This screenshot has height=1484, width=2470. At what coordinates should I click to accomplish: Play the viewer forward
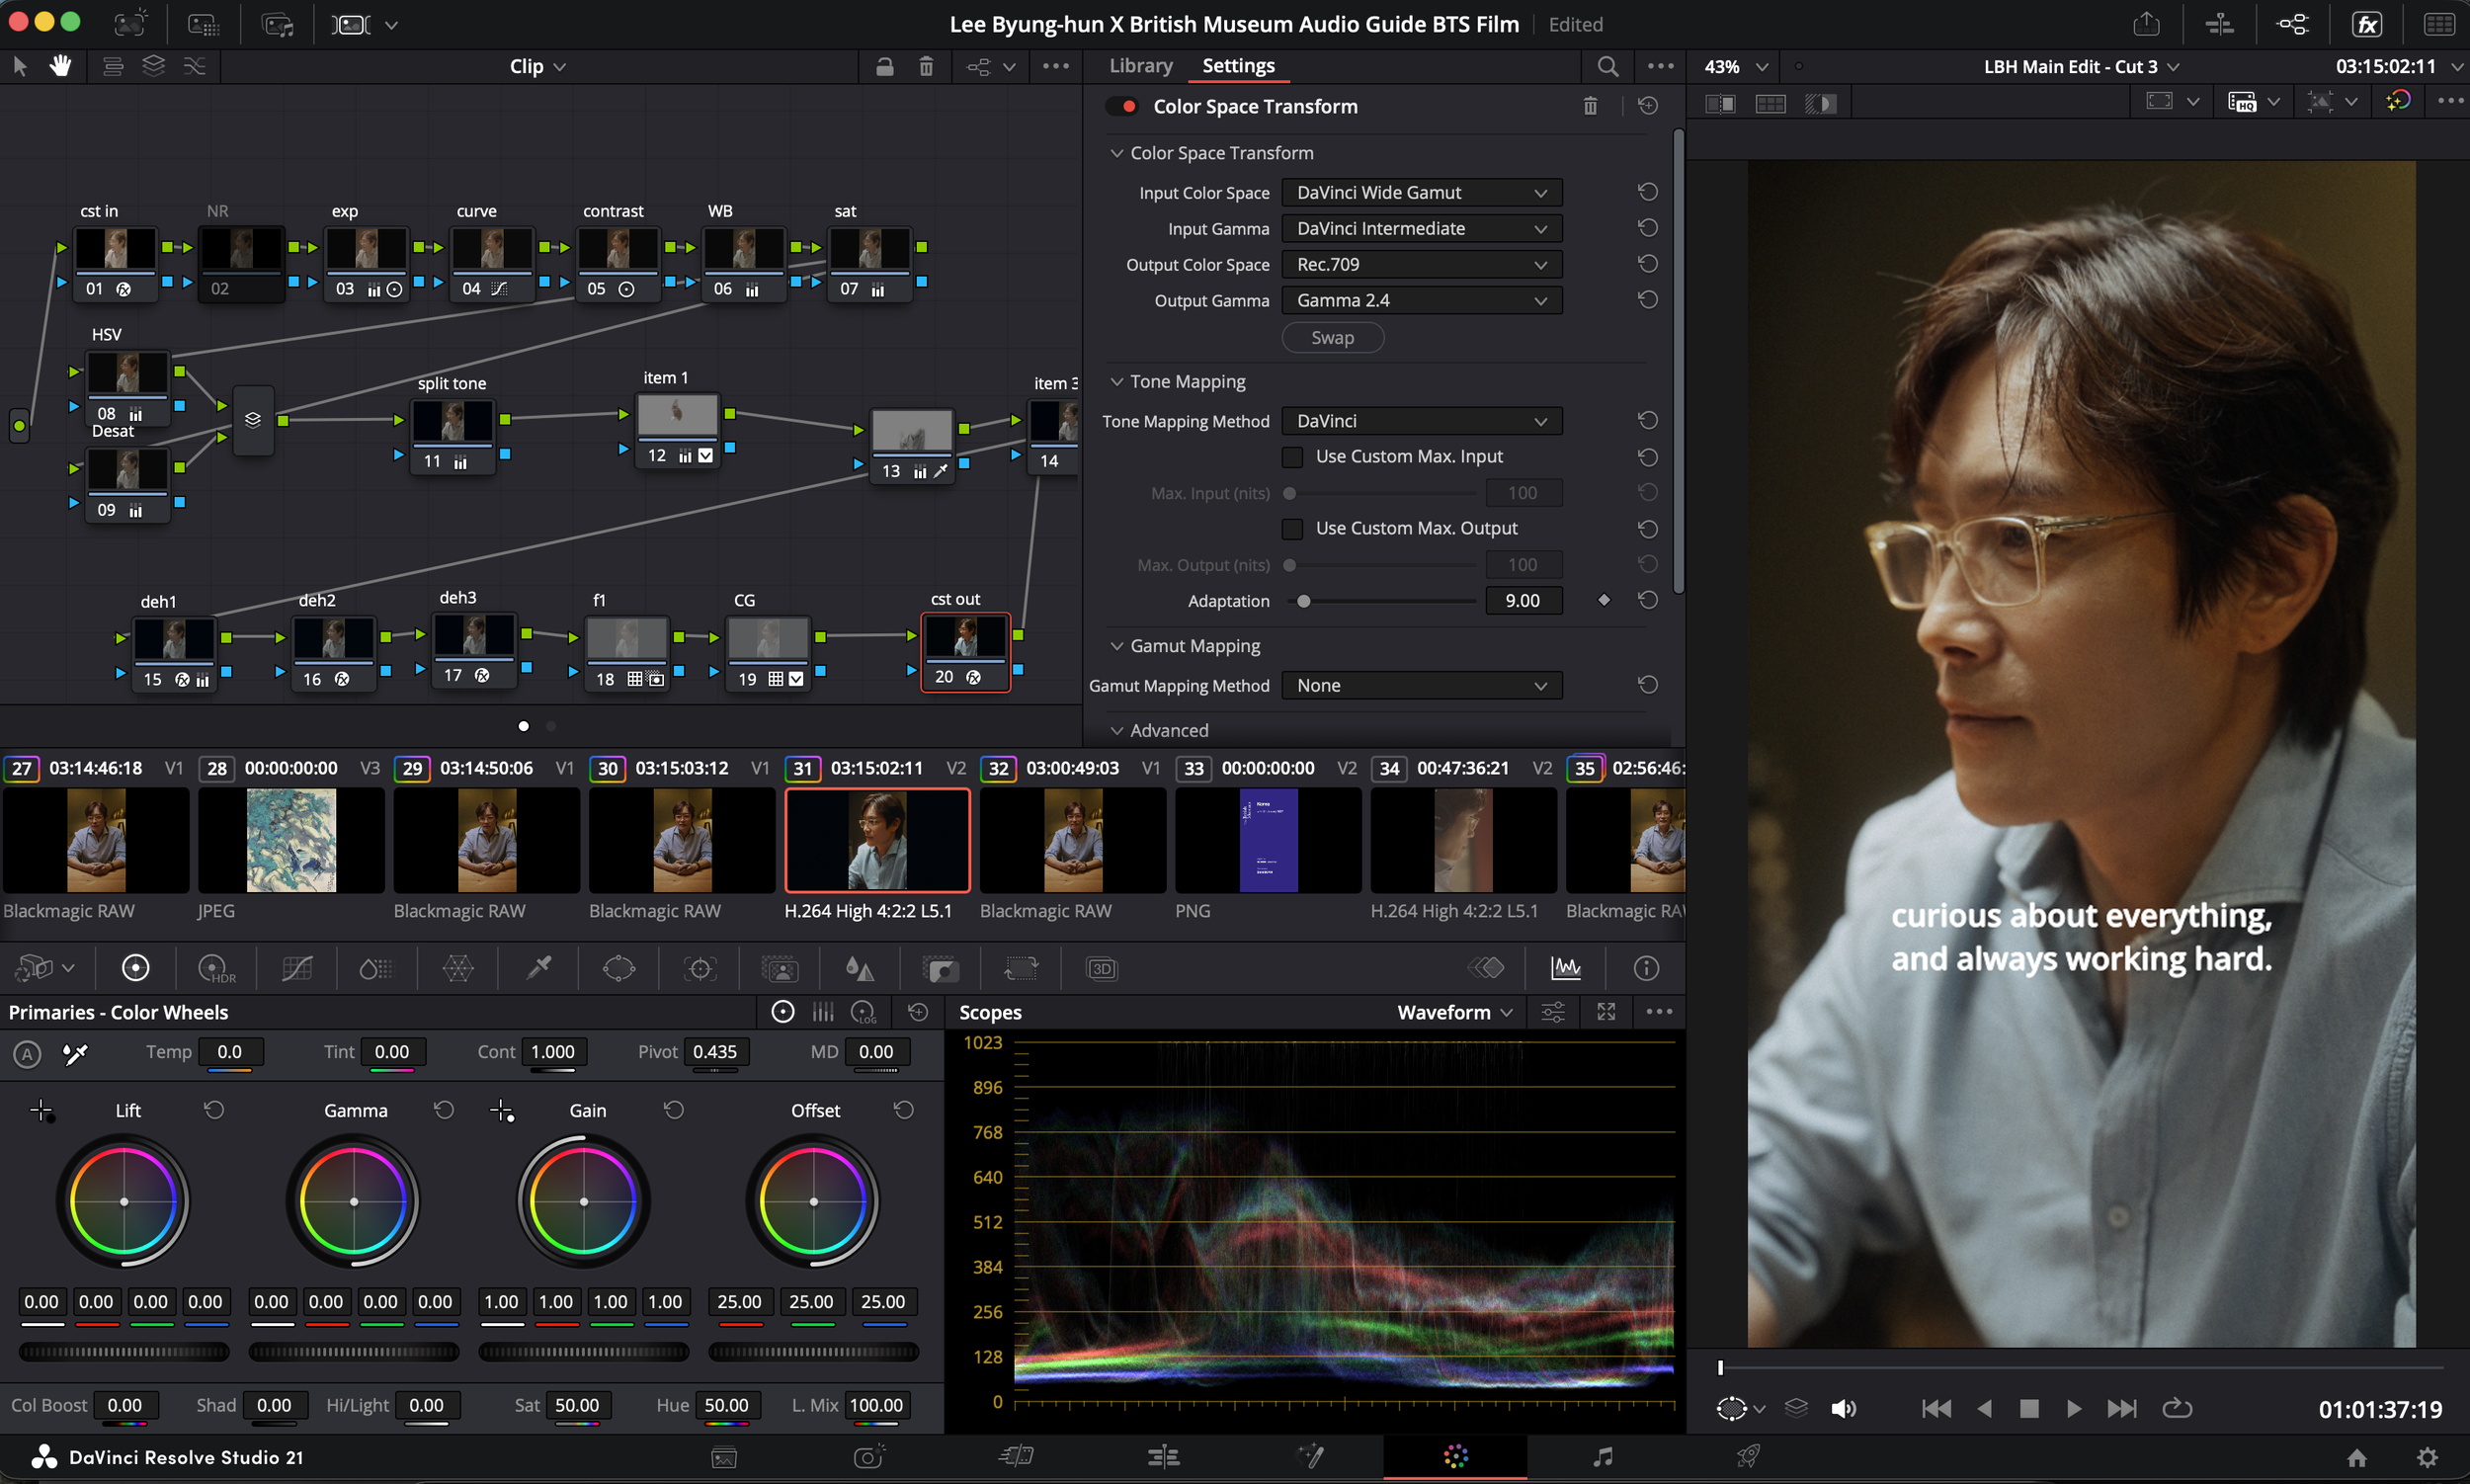tap(2073, 1408)
